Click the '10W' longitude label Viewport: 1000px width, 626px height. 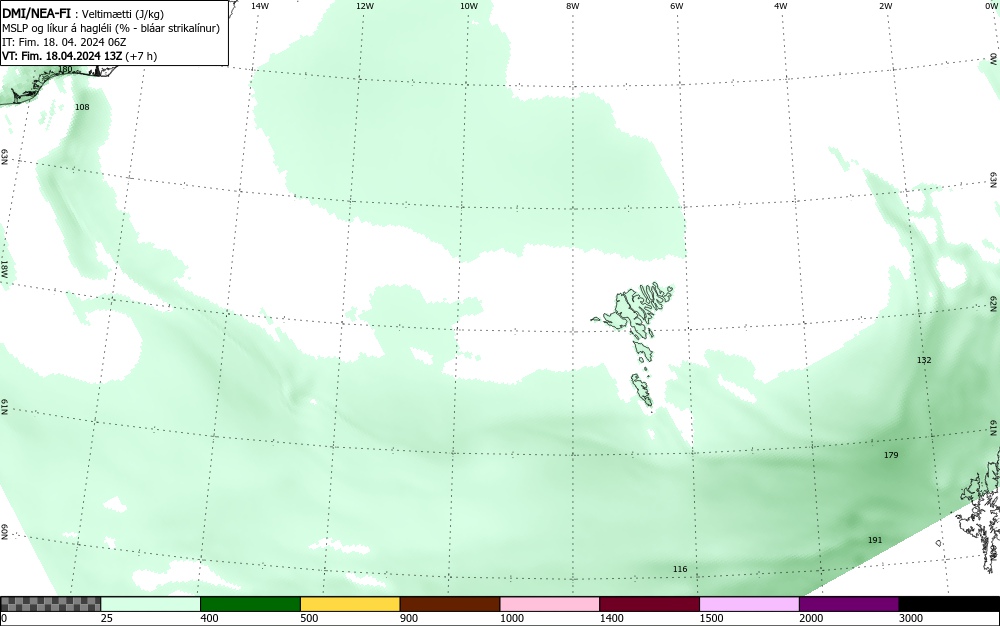(469, 6)
